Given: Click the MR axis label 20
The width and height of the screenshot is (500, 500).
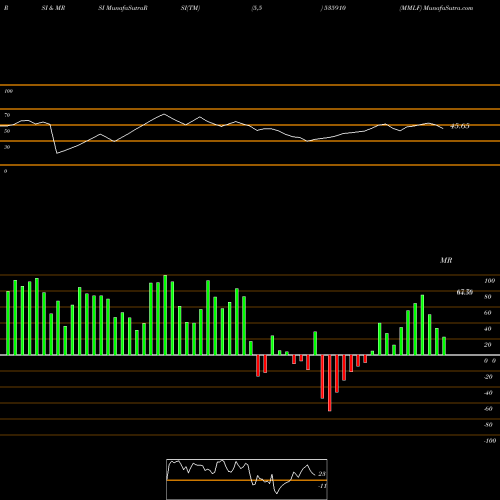Looking at the screenshot, I should pos(488,345).
